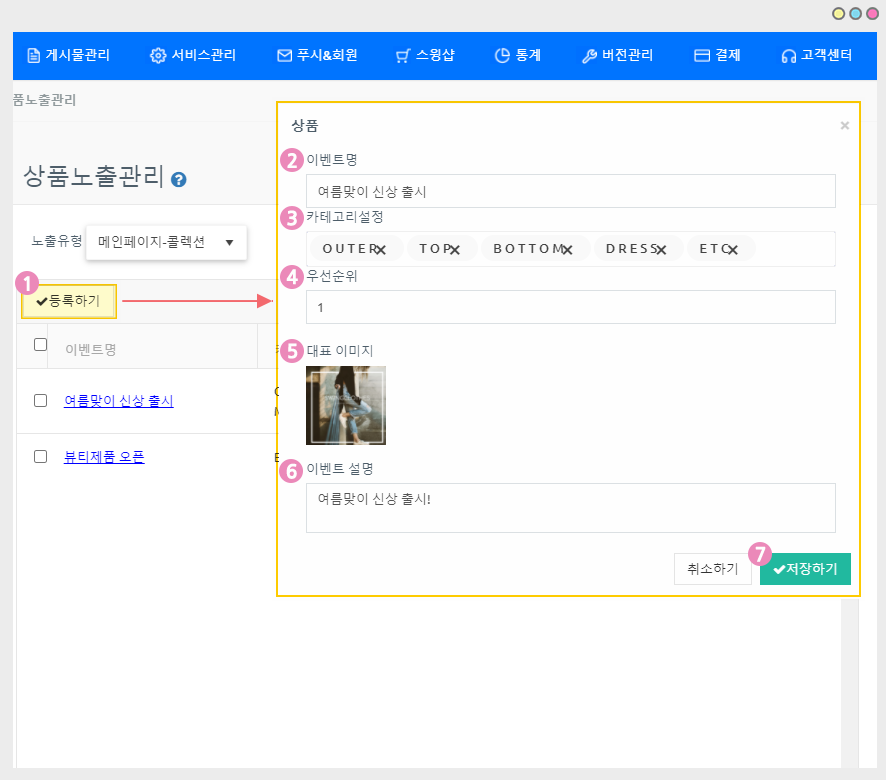Click the 저장하기 button
This screenshot has height=780, width=886.
tap(805, 569)
